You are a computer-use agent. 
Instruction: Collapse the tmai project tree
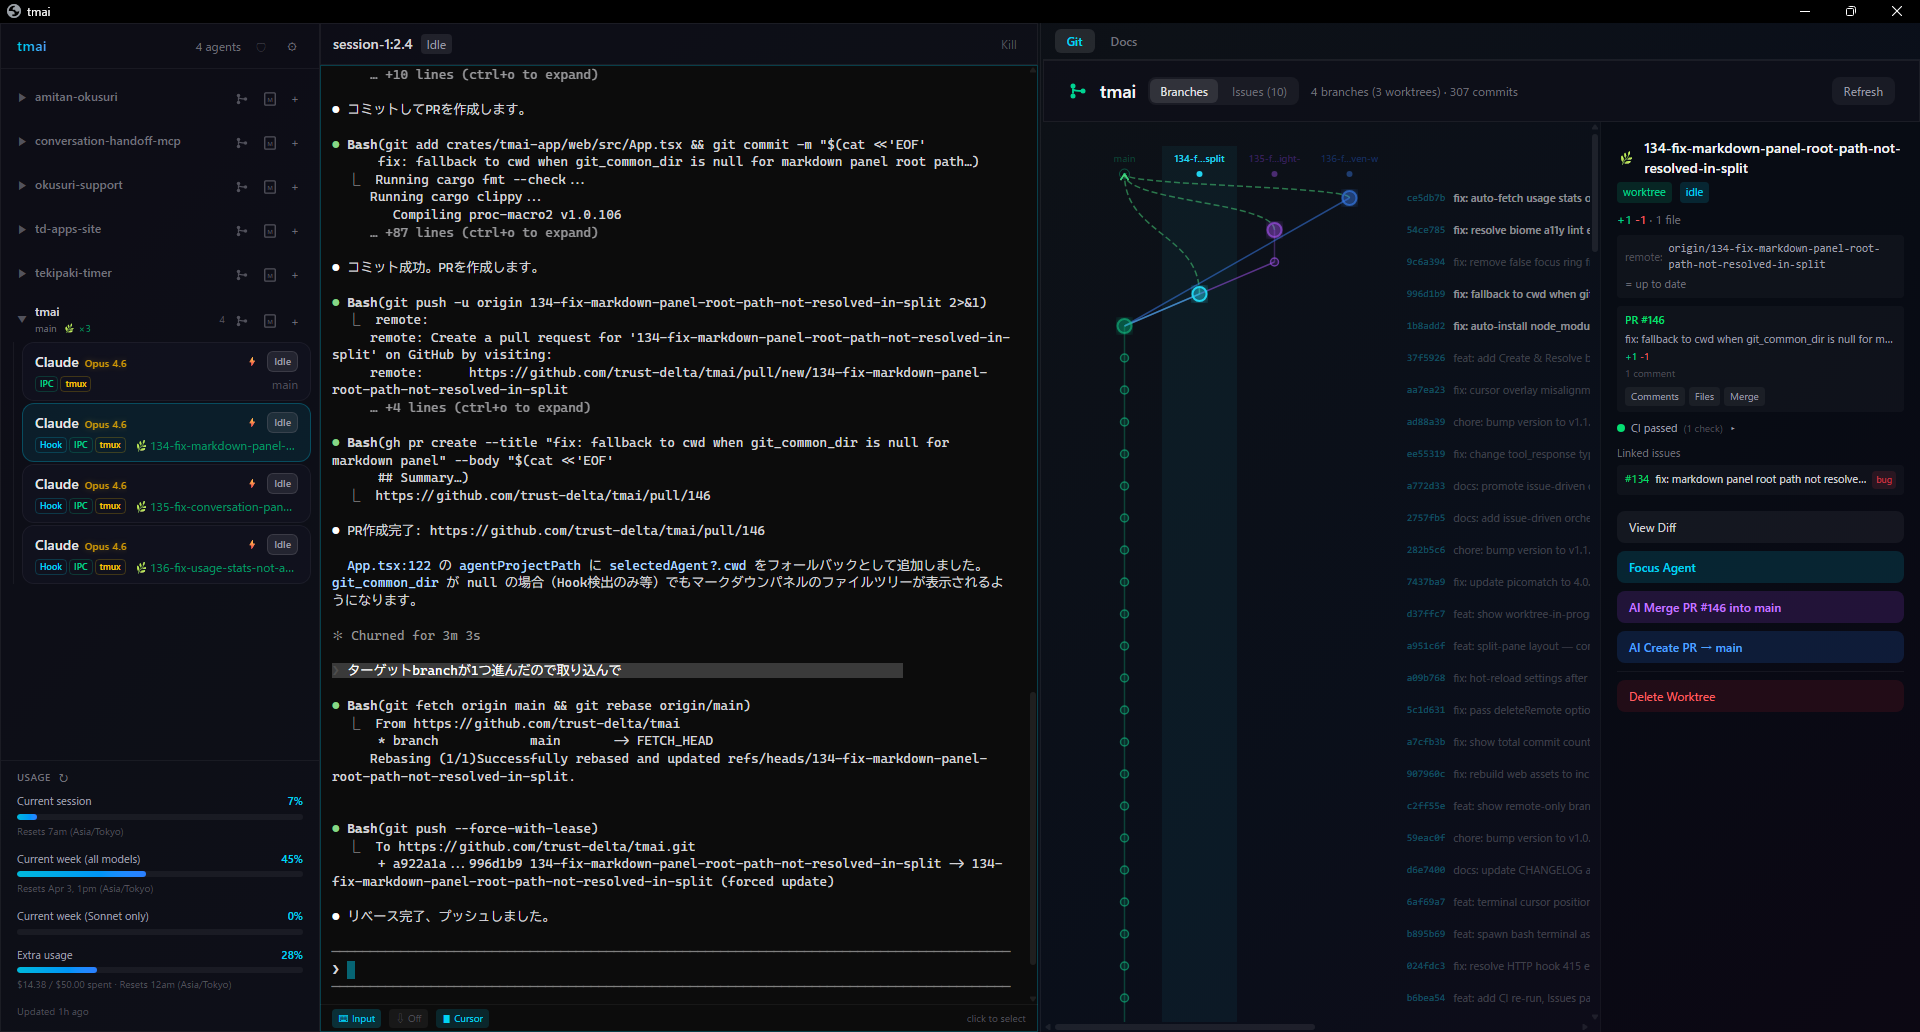click(21, 317)
